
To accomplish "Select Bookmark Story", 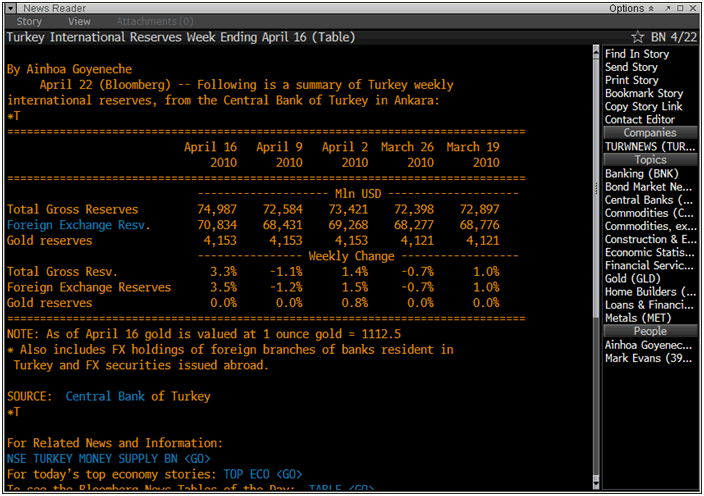I will click(x=643, y=93).
